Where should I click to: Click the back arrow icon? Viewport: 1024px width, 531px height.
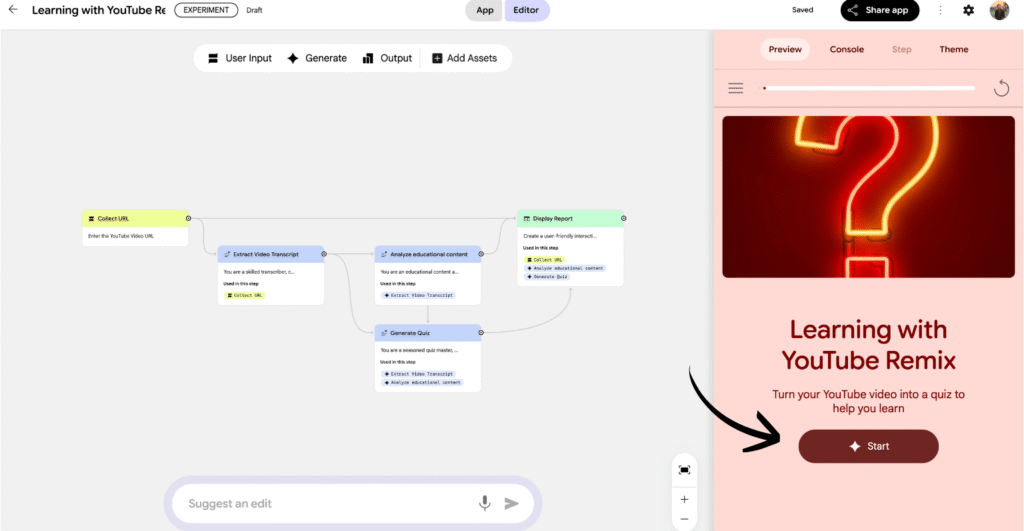pyautogui.click(x=13, y=10)
